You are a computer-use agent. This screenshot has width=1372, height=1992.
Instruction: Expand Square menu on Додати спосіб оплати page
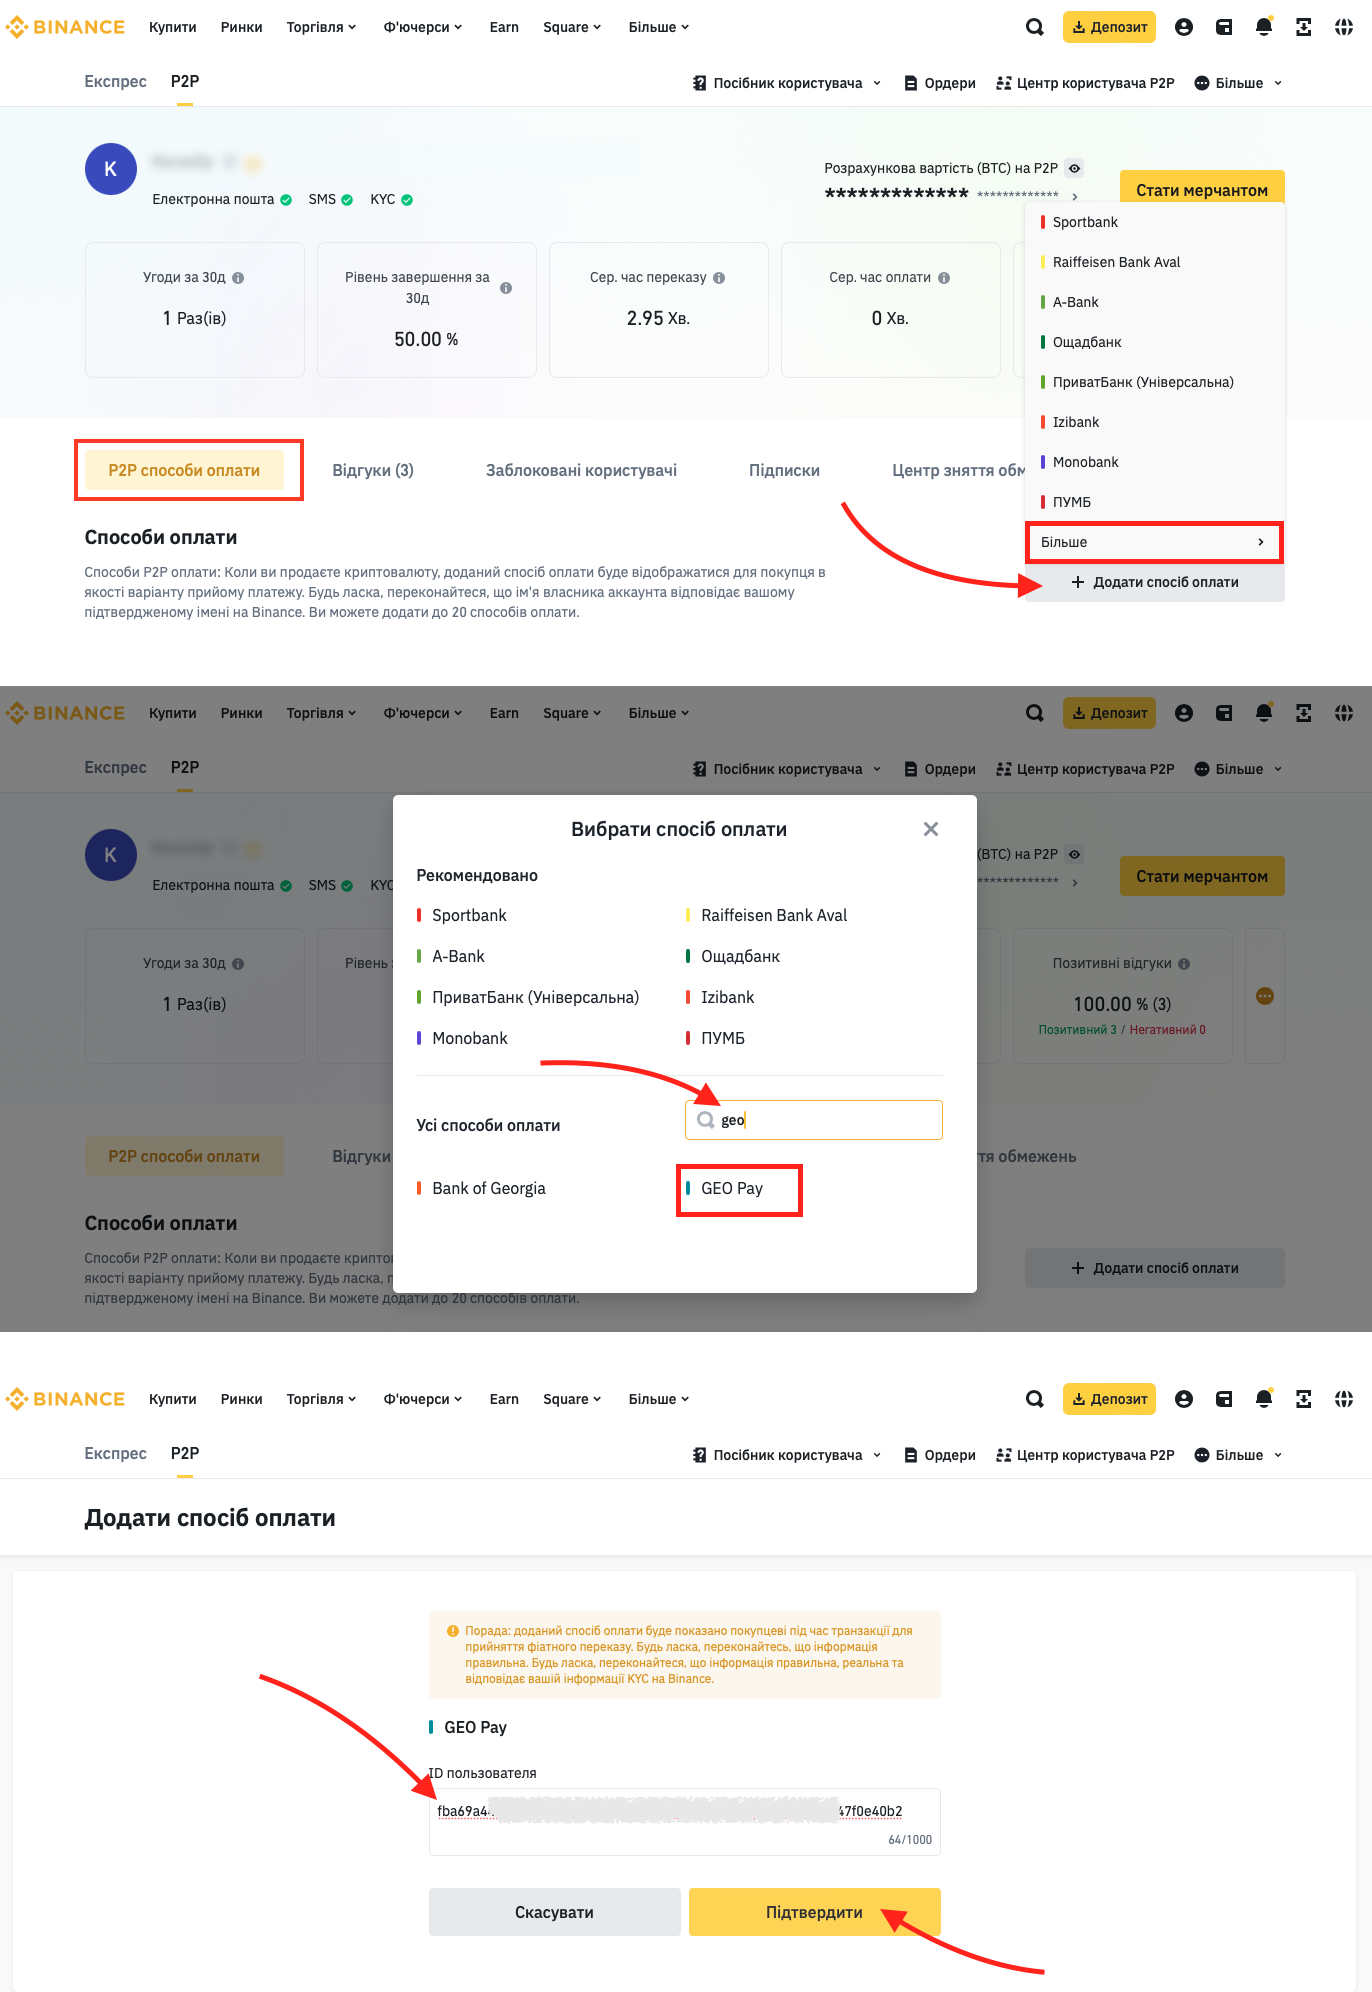pos(572,1399)
